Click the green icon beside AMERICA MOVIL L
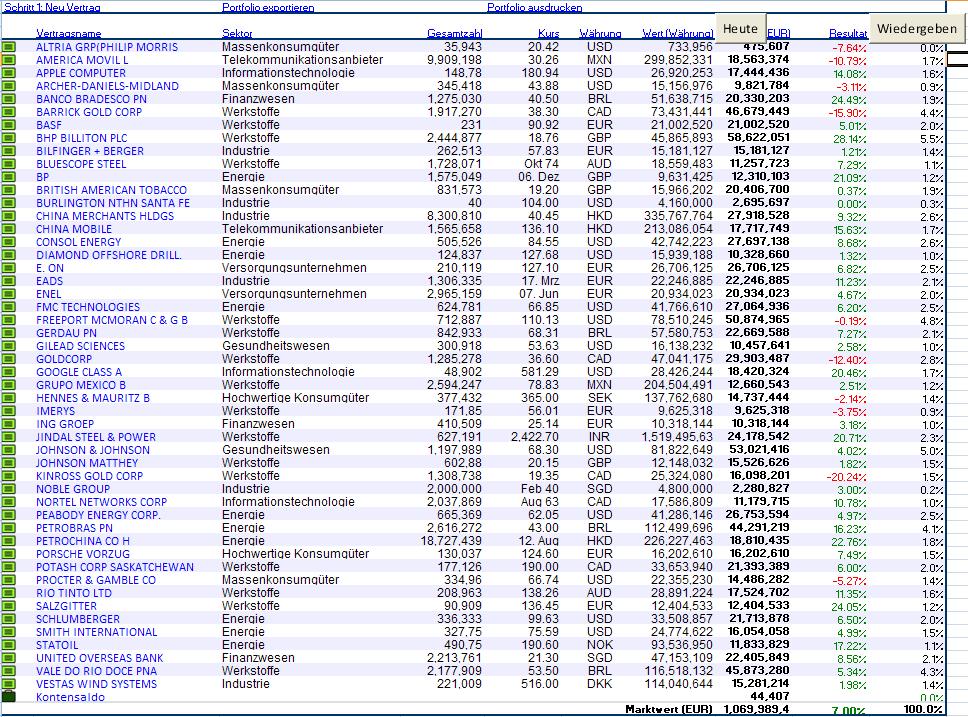Image resolution: width=968 pixels, height=717 pixels. click(8, 60)
